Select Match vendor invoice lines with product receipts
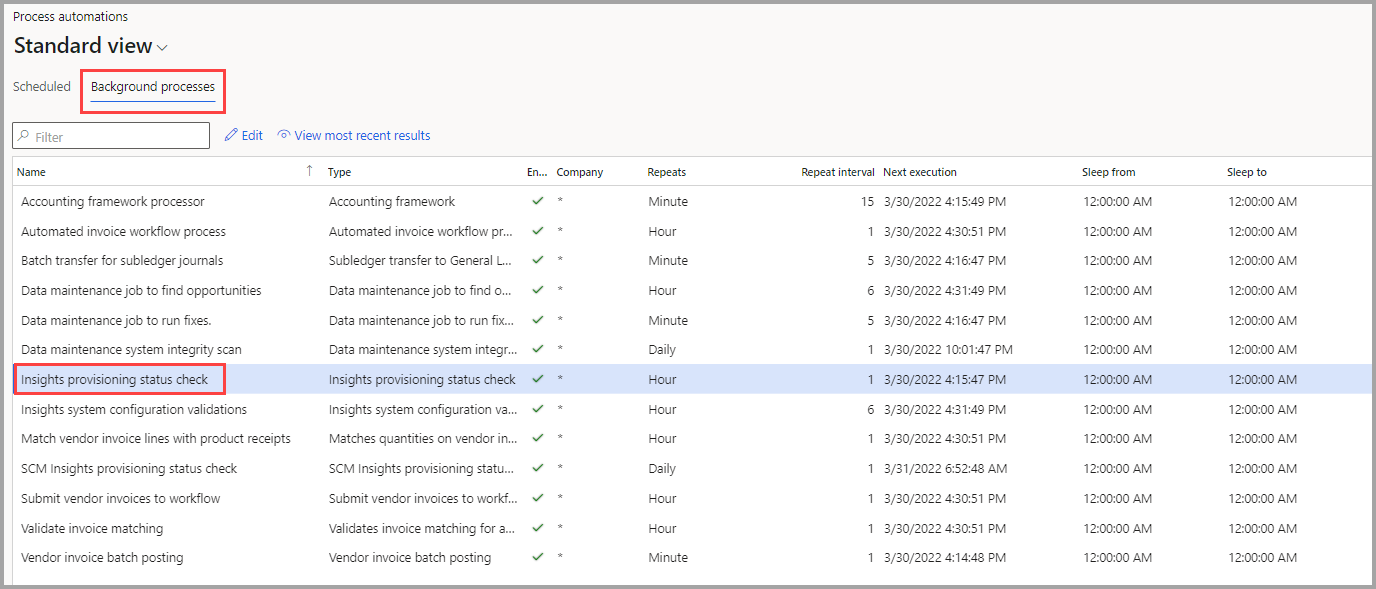This screenshot has width=1376, height=589. pos(156,438)
